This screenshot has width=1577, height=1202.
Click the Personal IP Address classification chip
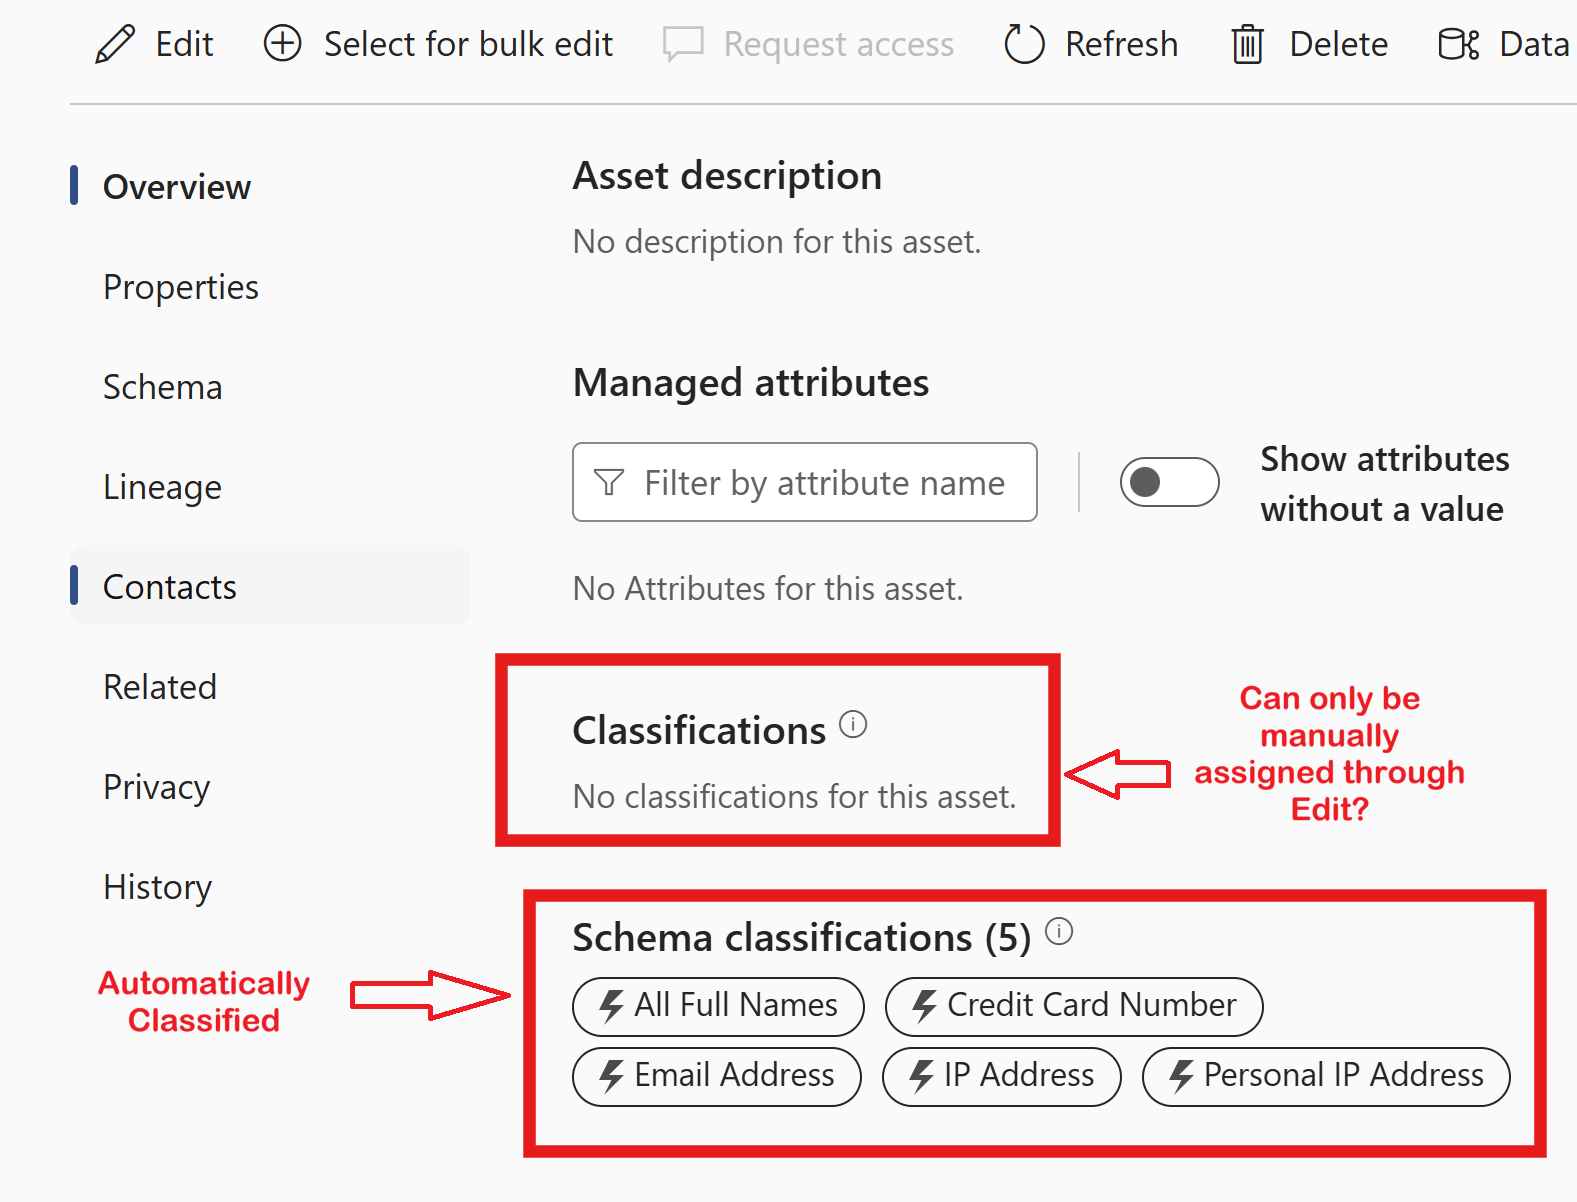click(1326, 1076)
